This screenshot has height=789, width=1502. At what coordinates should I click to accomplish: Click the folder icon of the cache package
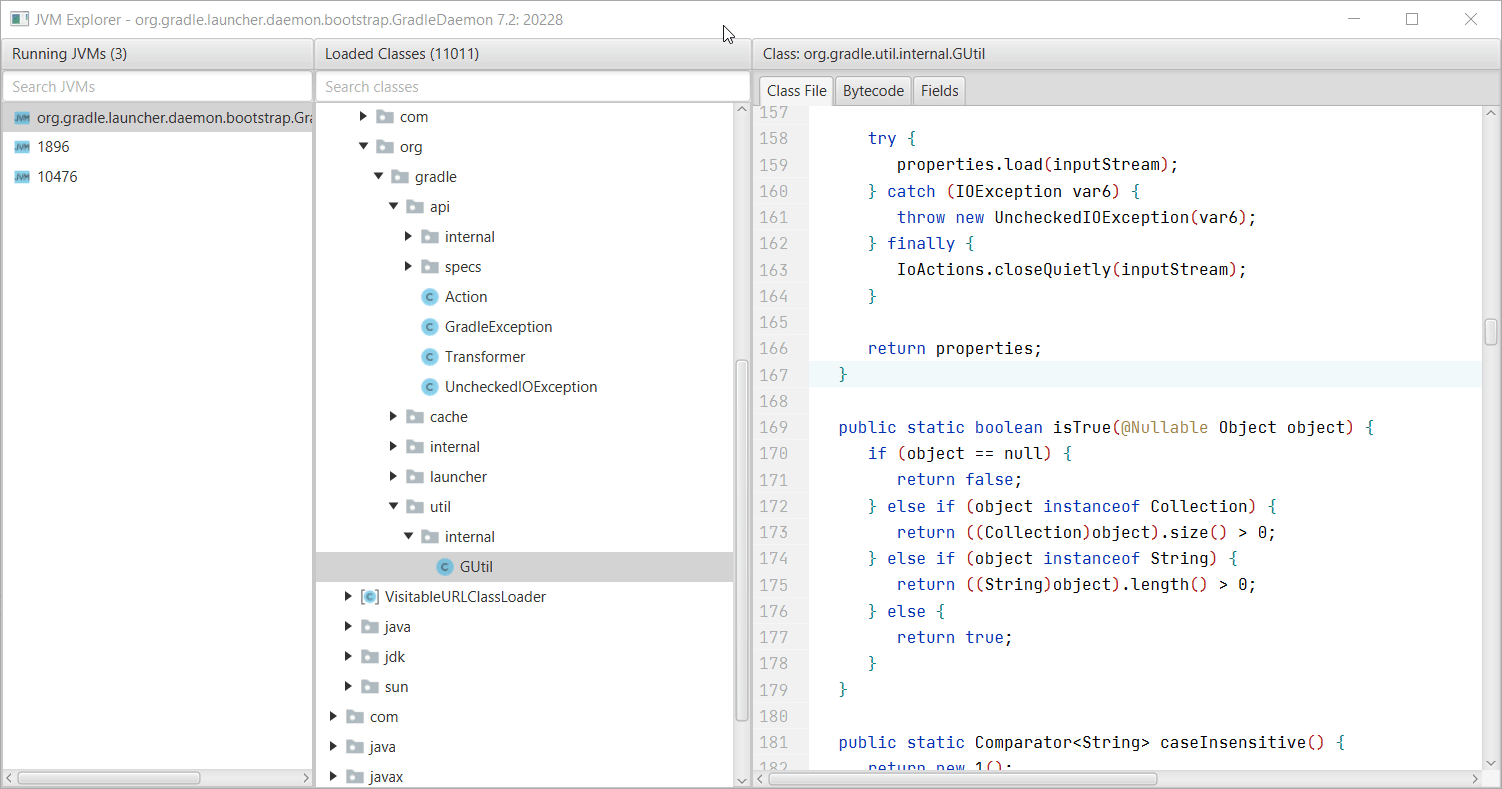(415, 417)
